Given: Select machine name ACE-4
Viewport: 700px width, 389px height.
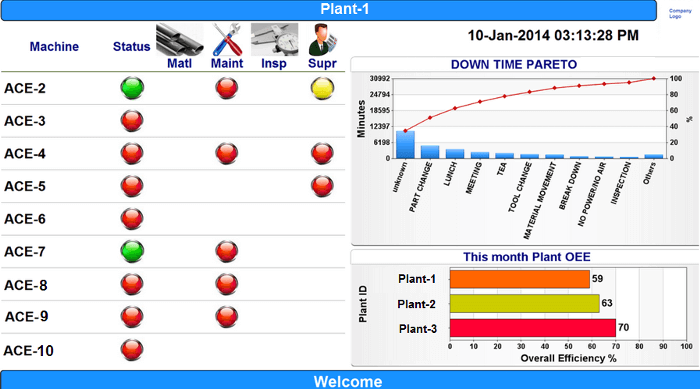Looking at the screenshot, I should 25,154.
